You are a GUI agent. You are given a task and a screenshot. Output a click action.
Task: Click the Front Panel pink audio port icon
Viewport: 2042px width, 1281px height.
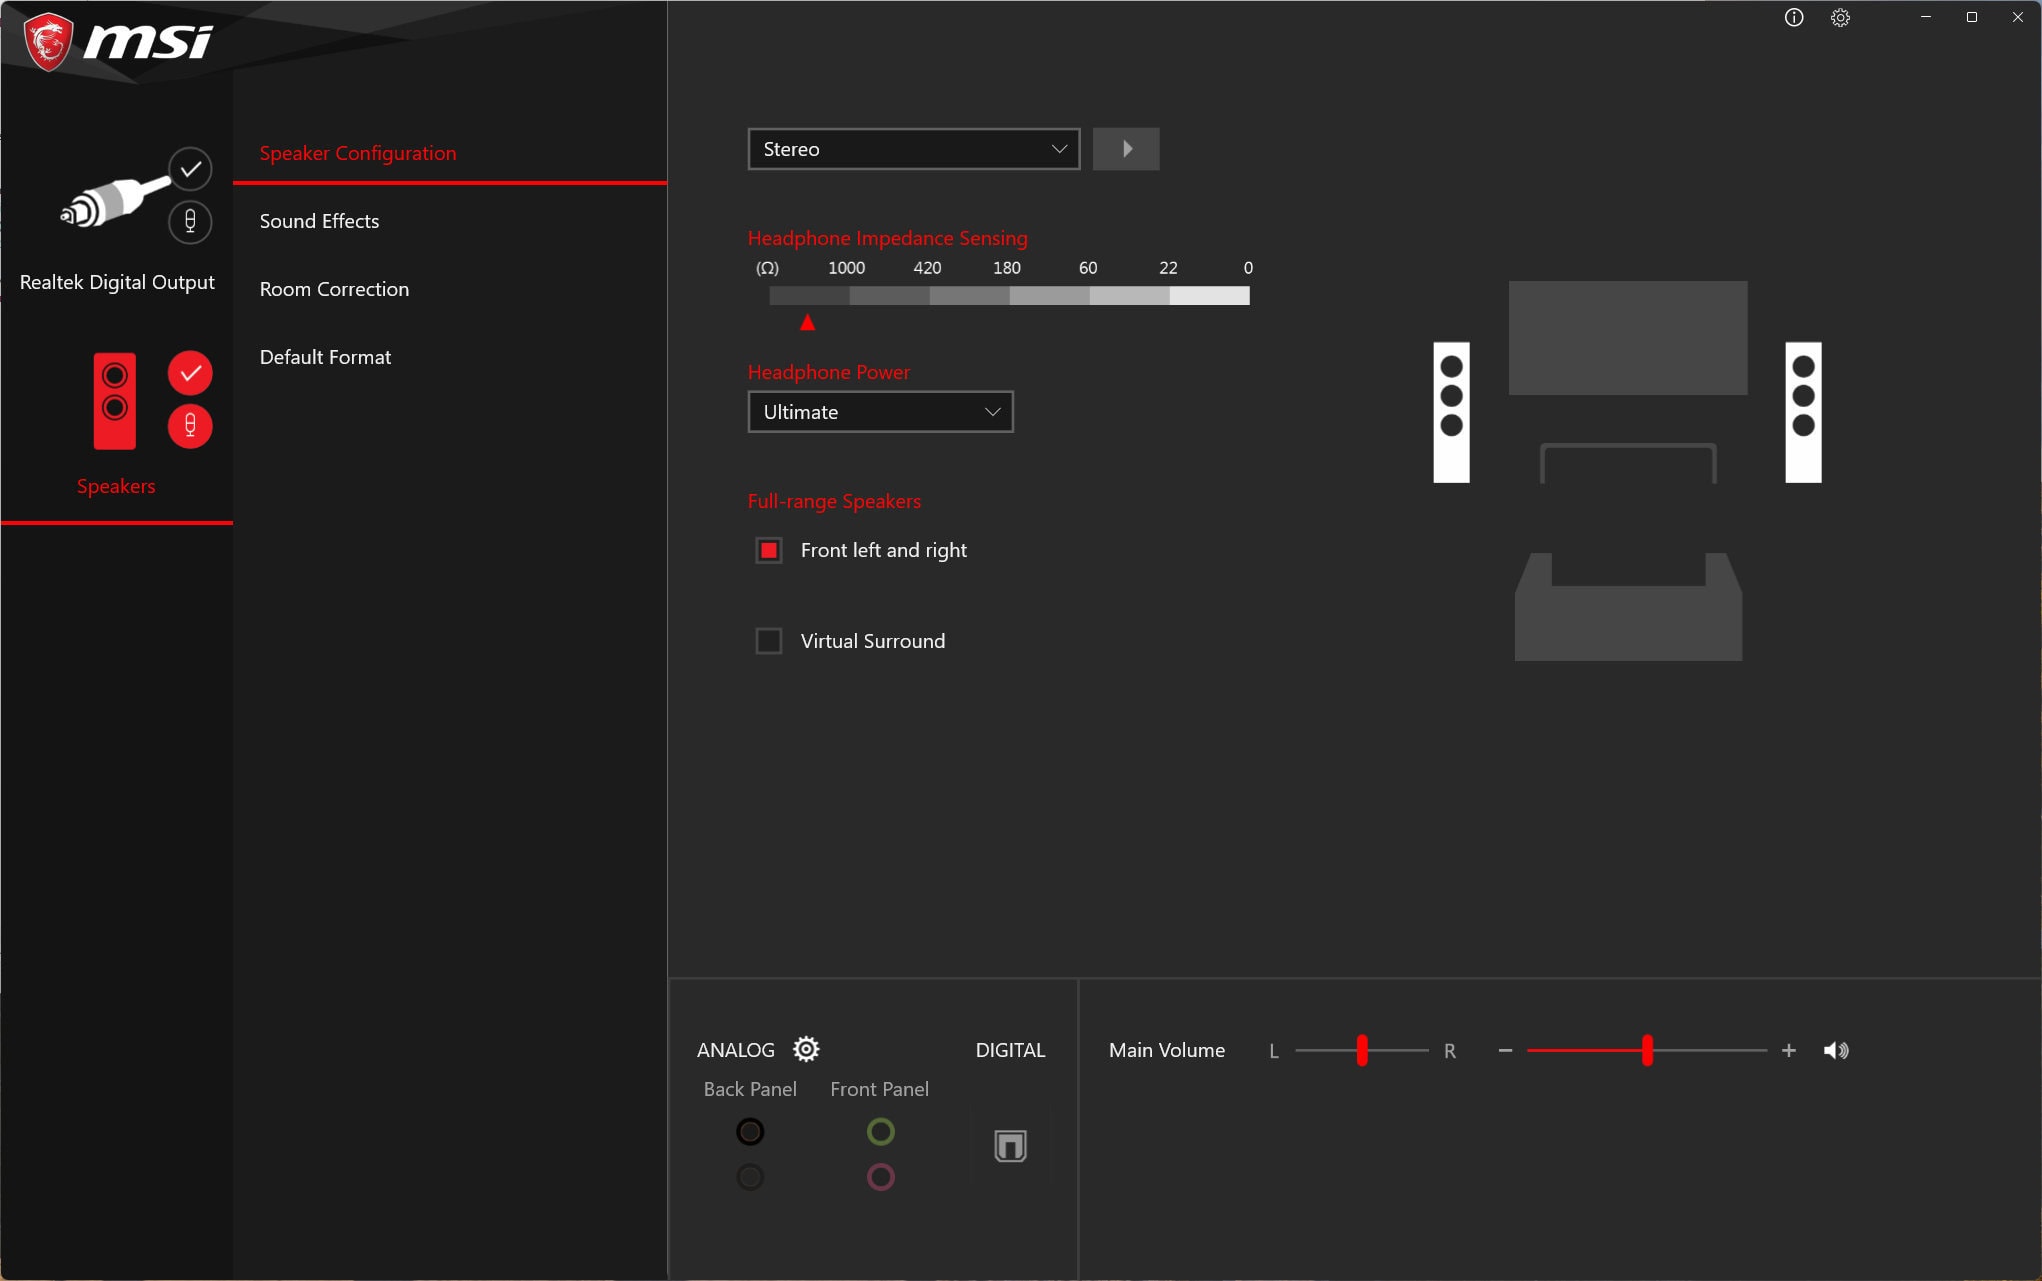[881, 1178]
